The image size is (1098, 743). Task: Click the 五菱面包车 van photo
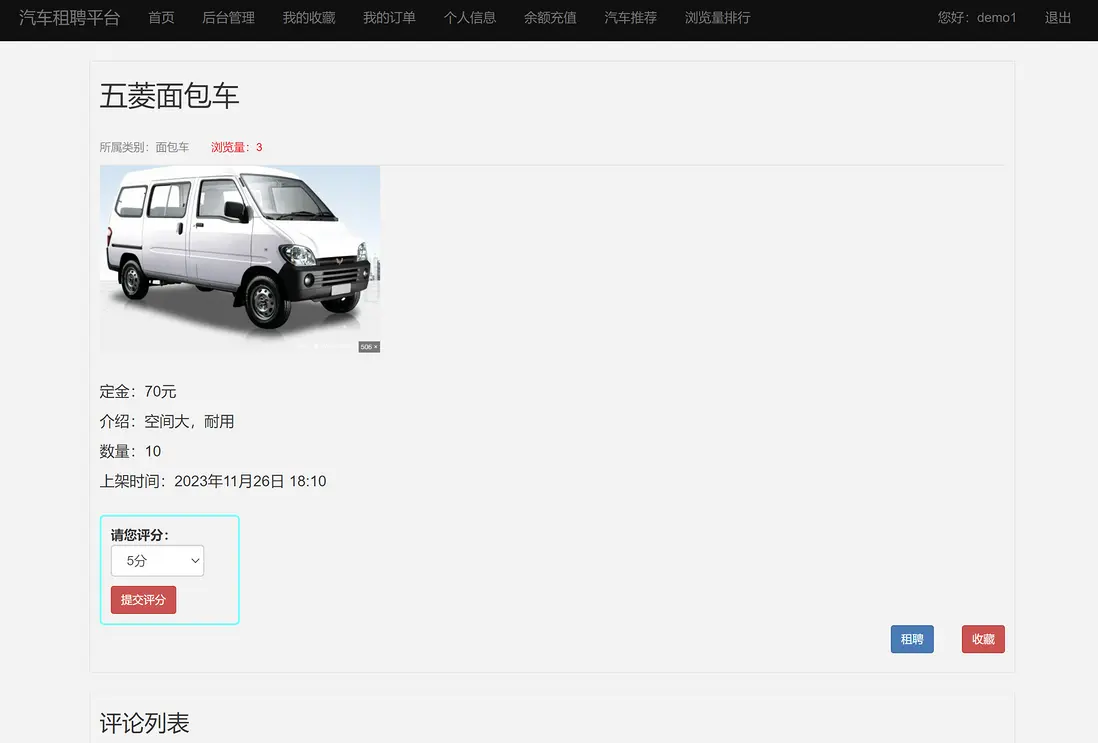[240, 259]
